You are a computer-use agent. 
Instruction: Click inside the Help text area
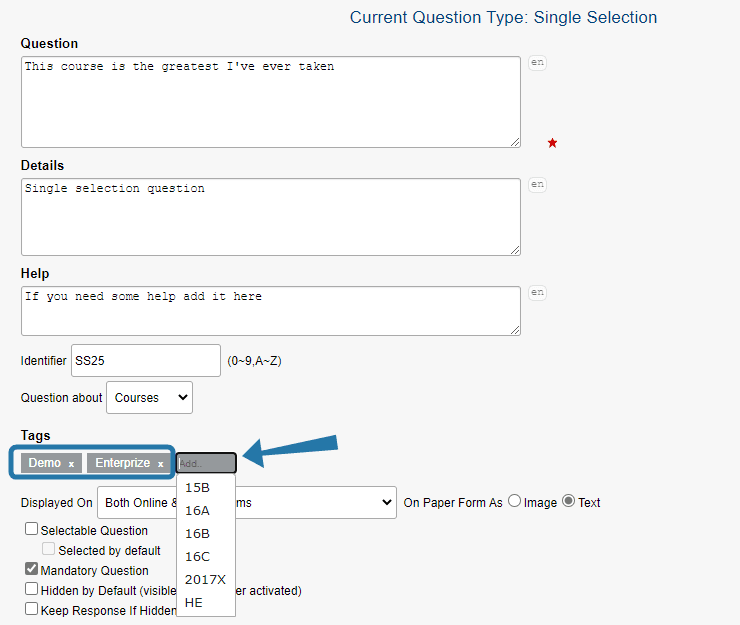click(270, 310)
